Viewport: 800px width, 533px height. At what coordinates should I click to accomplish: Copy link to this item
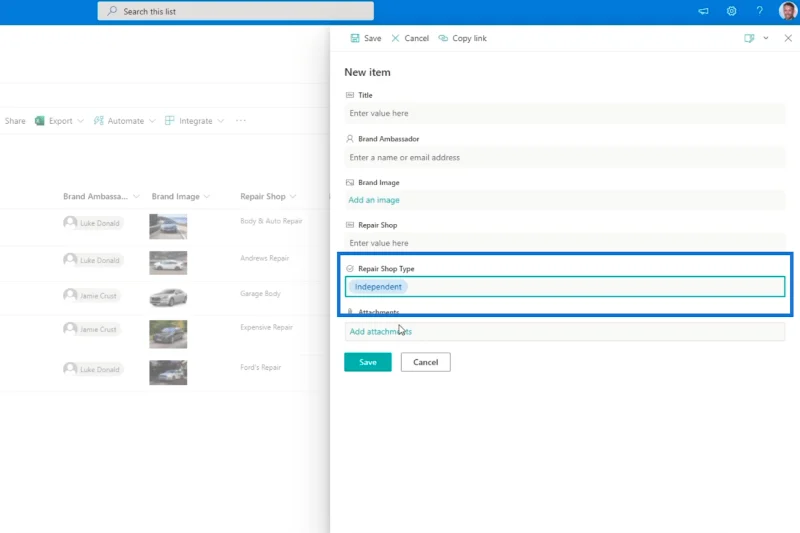point(463,38)
